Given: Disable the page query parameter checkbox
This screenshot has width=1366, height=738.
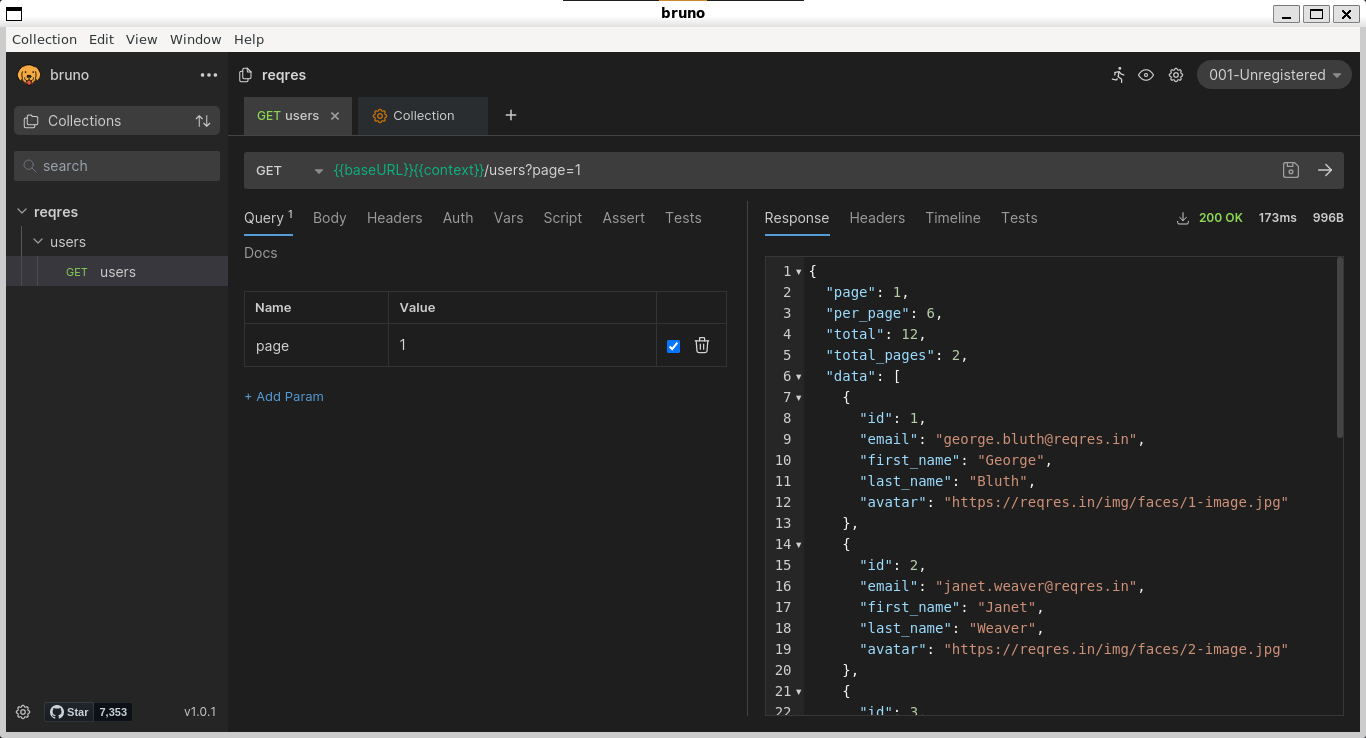Looking at the screenshot, I should click(673, 345).
